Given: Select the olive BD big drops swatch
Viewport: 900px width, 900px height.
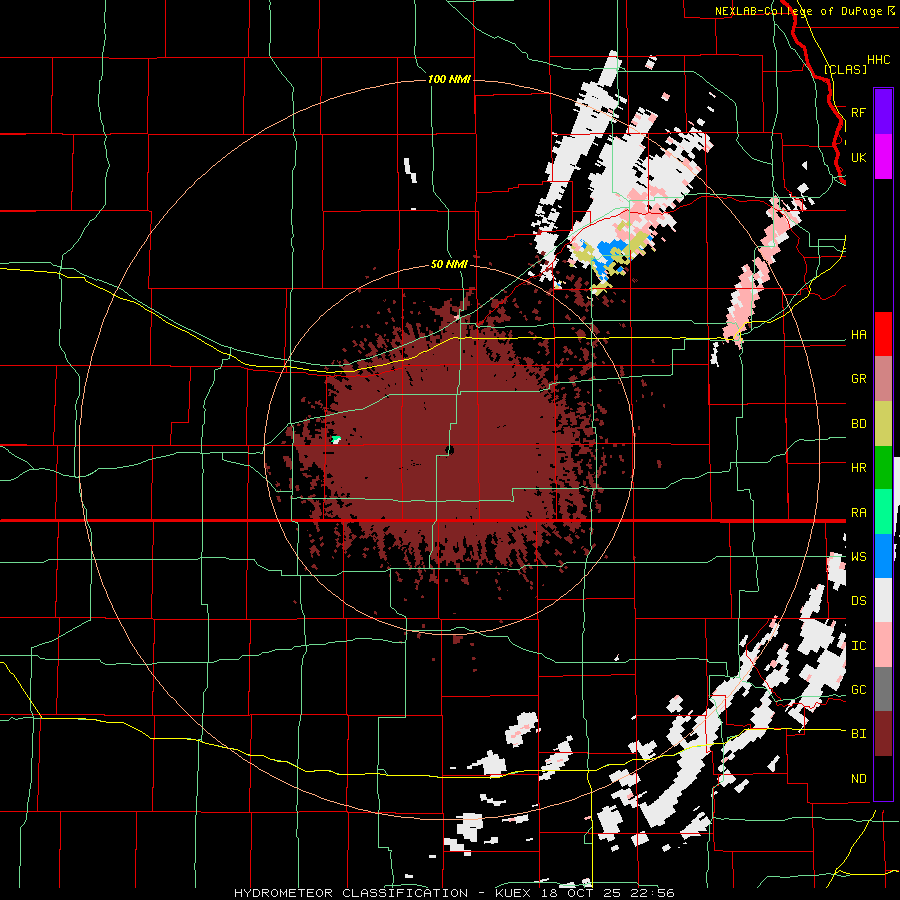Looking at the screenshot, I should click(883, 424).
